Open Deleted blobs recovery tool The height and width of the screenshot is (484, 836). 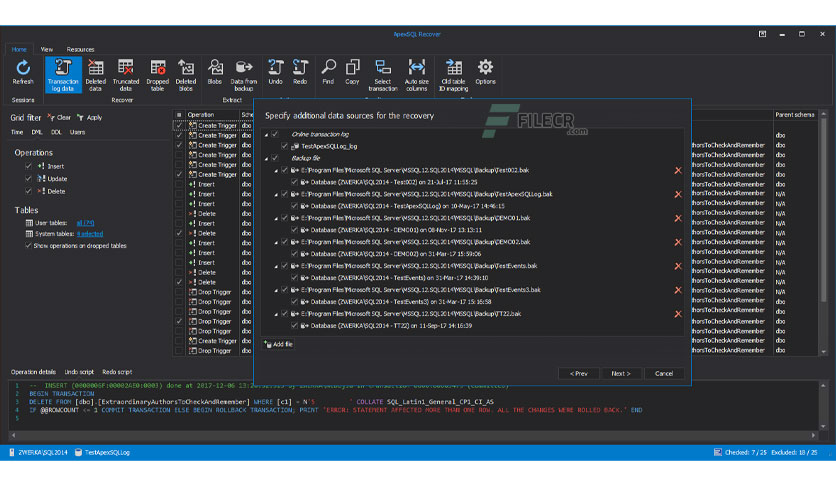tap(186, 75)
